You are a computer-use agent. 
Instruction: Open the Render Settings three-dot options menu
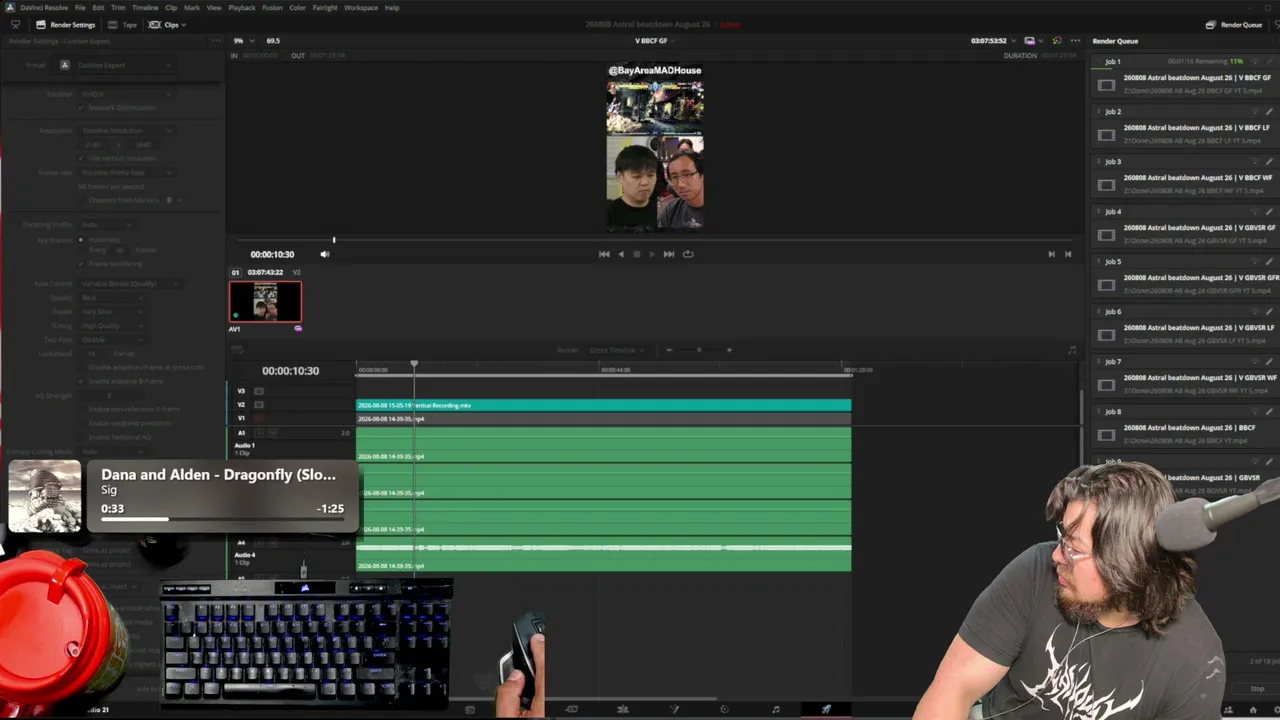point(216,41)
